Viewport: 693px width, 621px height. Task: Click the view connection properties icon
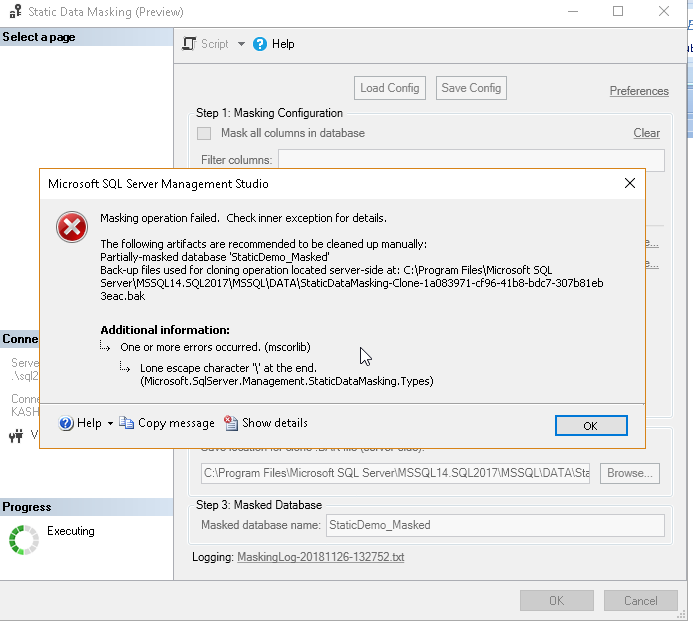click(x=16, y=436)
